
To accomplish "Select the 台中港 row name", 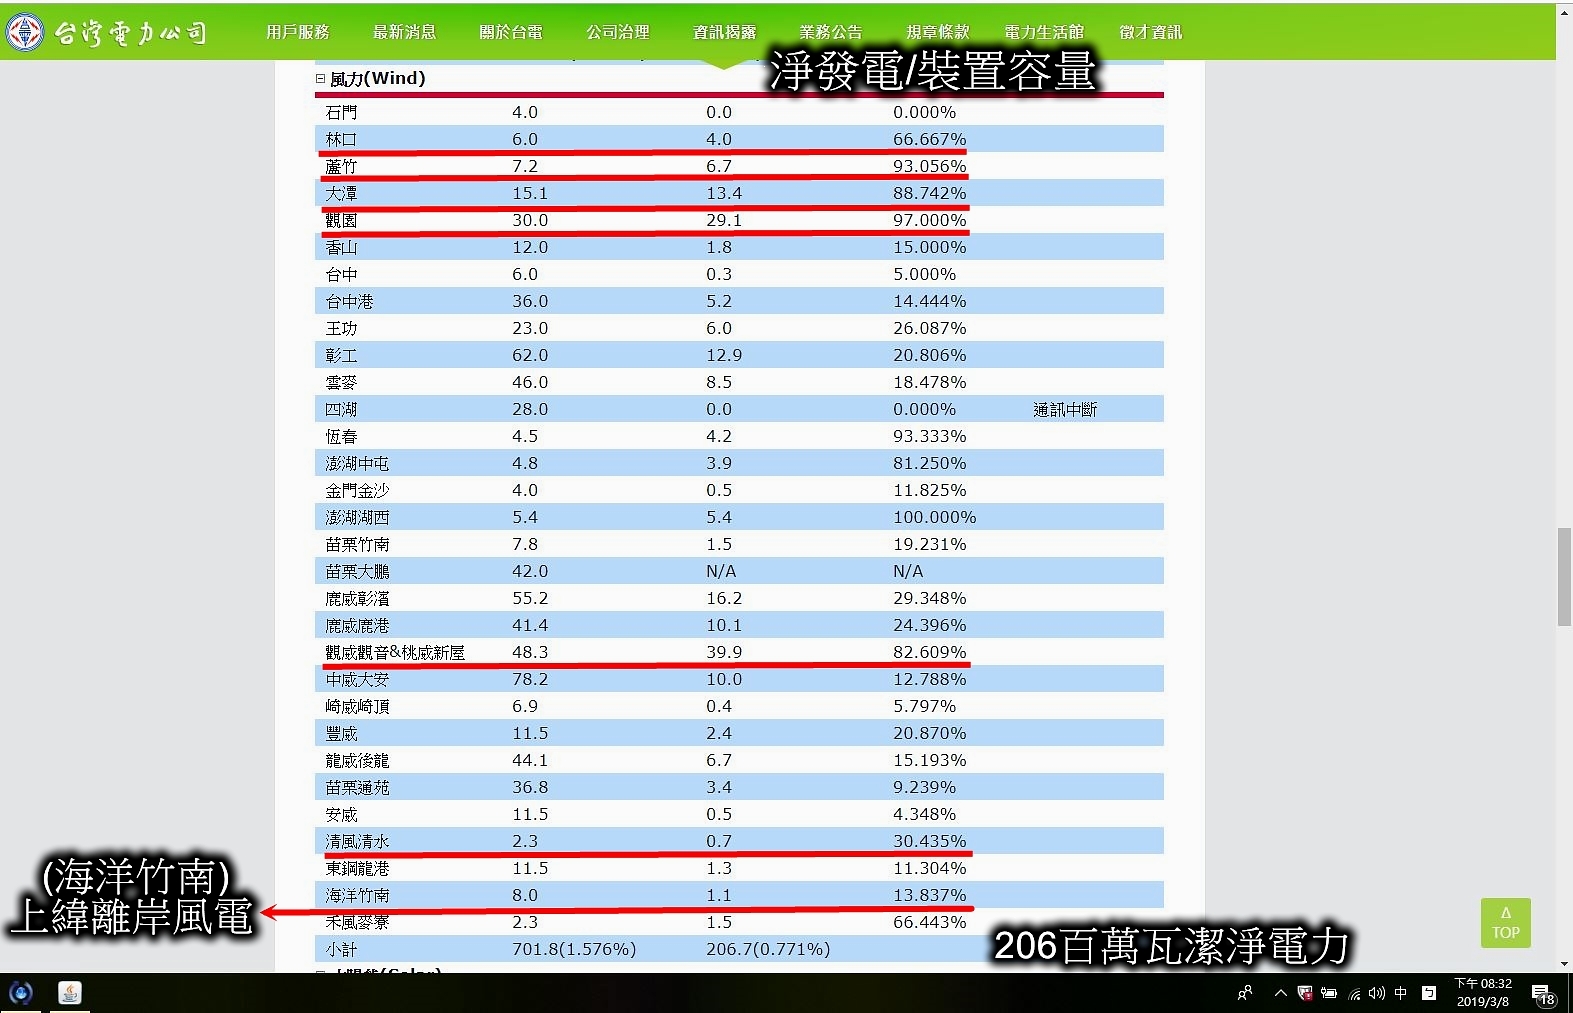I will 349,301.
